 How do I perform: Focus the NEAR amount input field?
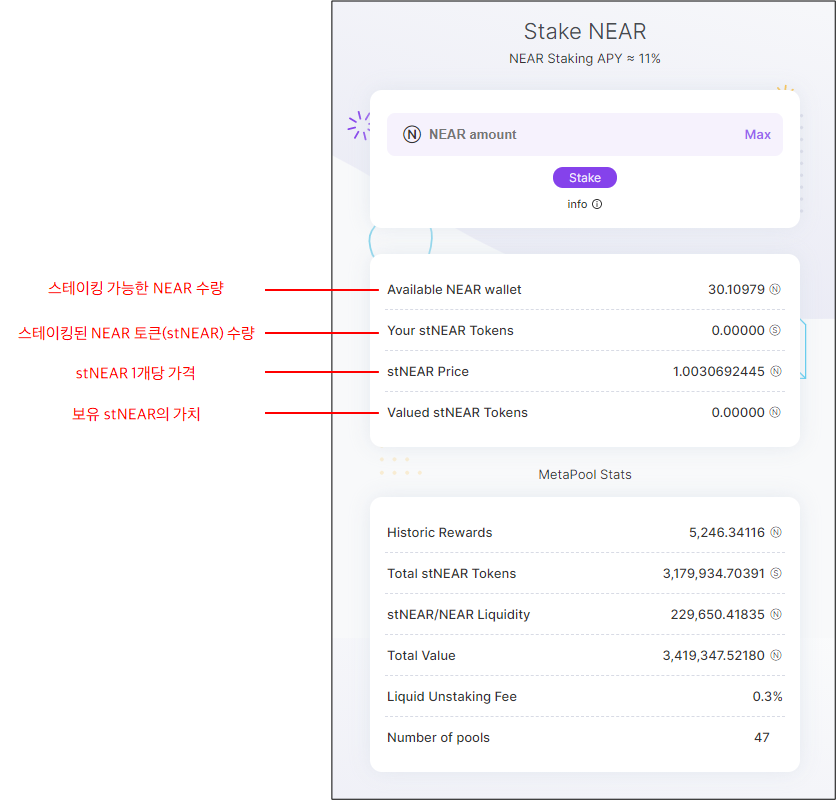(585, 134)
